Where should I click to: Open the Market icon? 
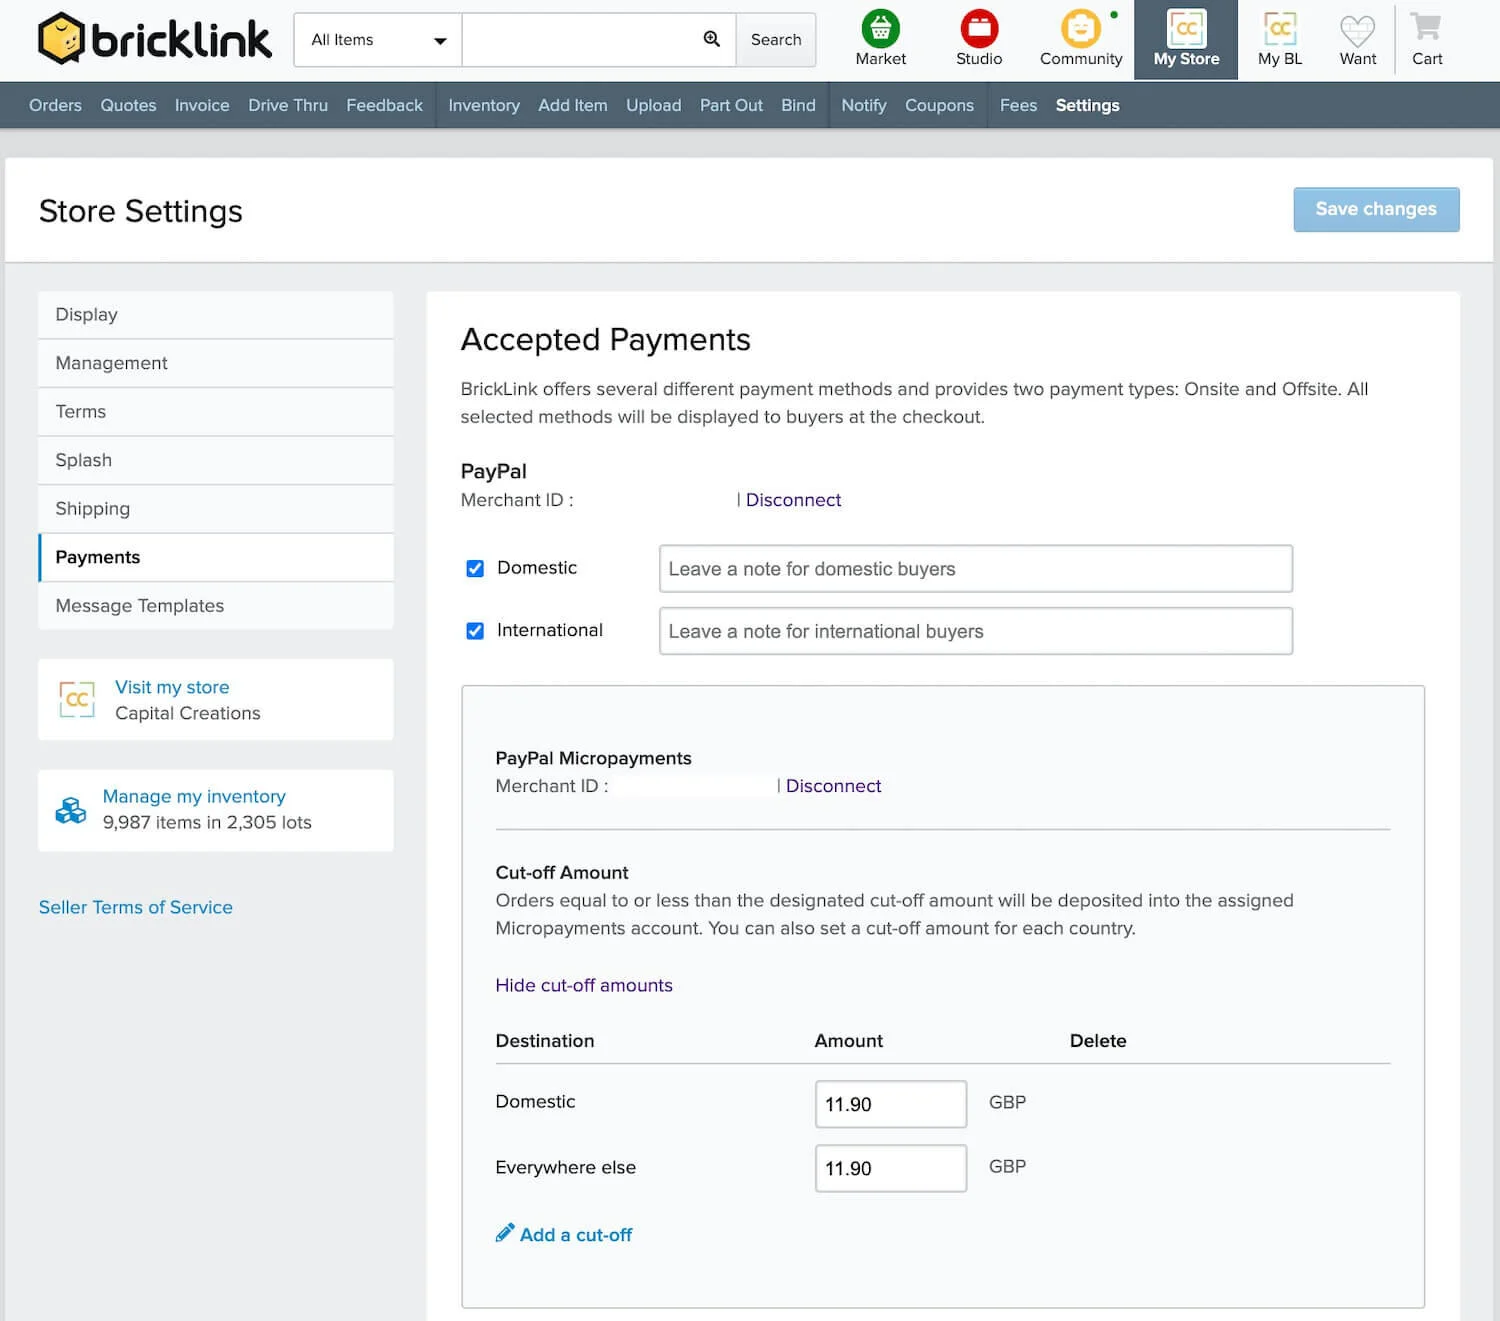point(880,39)
